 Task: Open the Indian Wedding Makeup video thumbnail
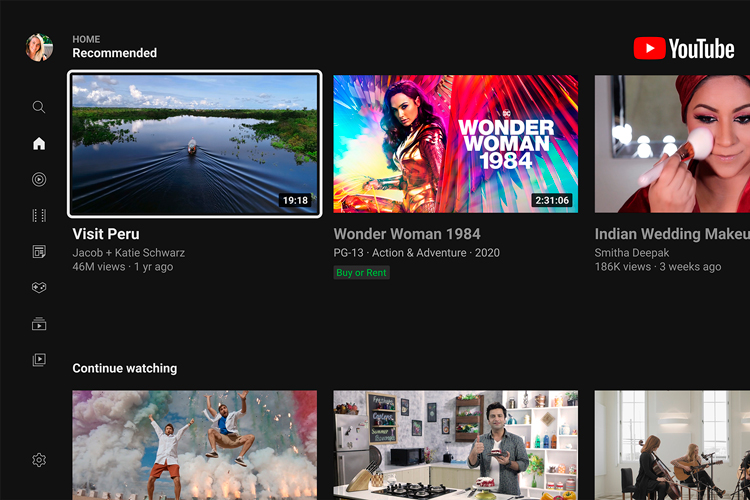(x=672, y=144)
